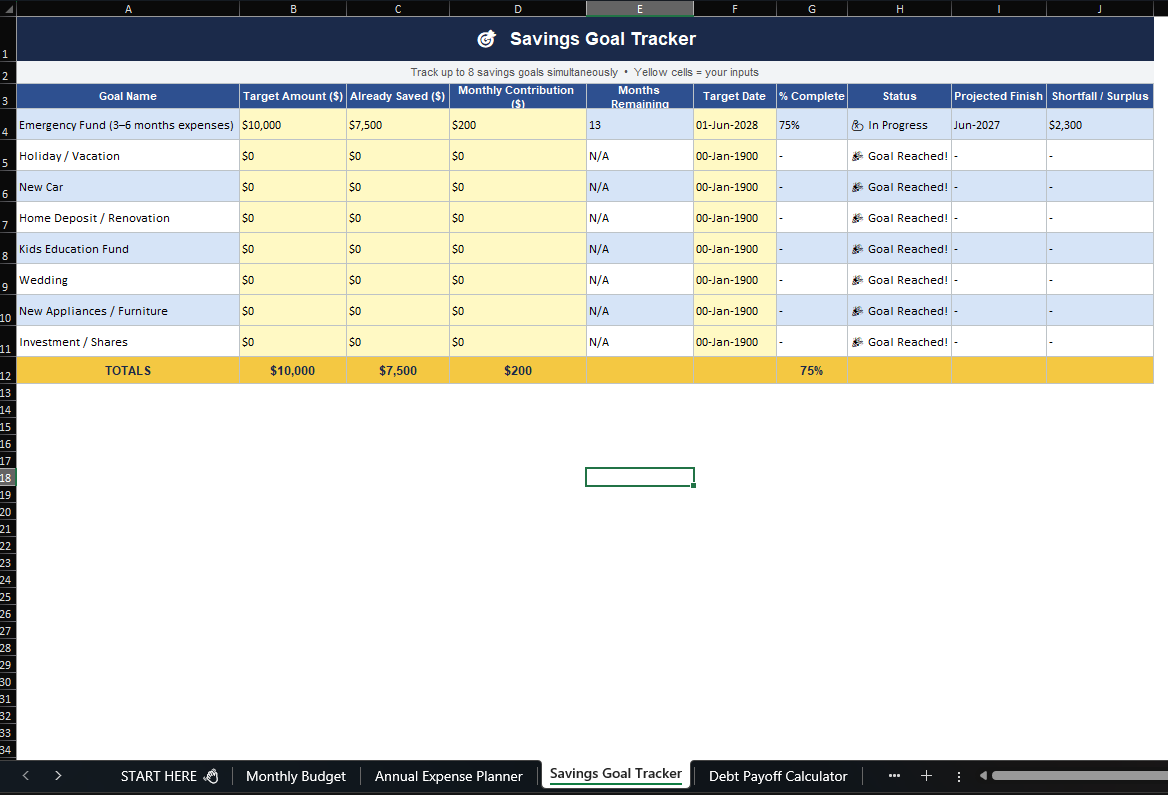This screenshot has width=1168, height=795.
Task: Select the Savings Goal Tracker tab
Action: coord(615,773)
